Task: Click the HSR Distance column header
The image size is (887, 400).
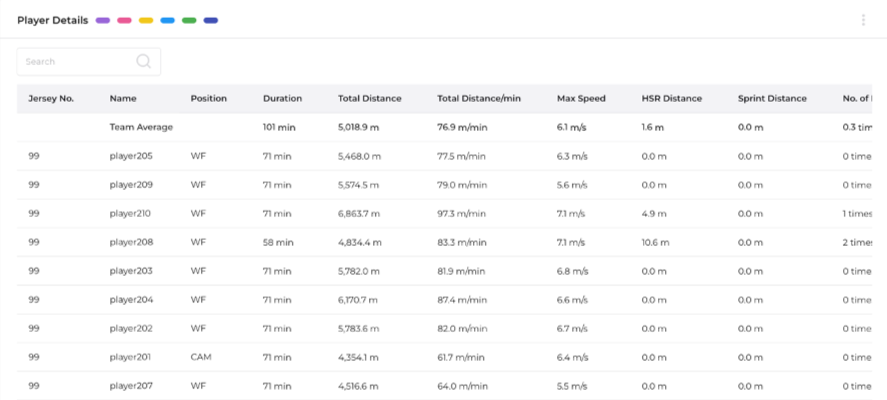Action: click(671, 98)
